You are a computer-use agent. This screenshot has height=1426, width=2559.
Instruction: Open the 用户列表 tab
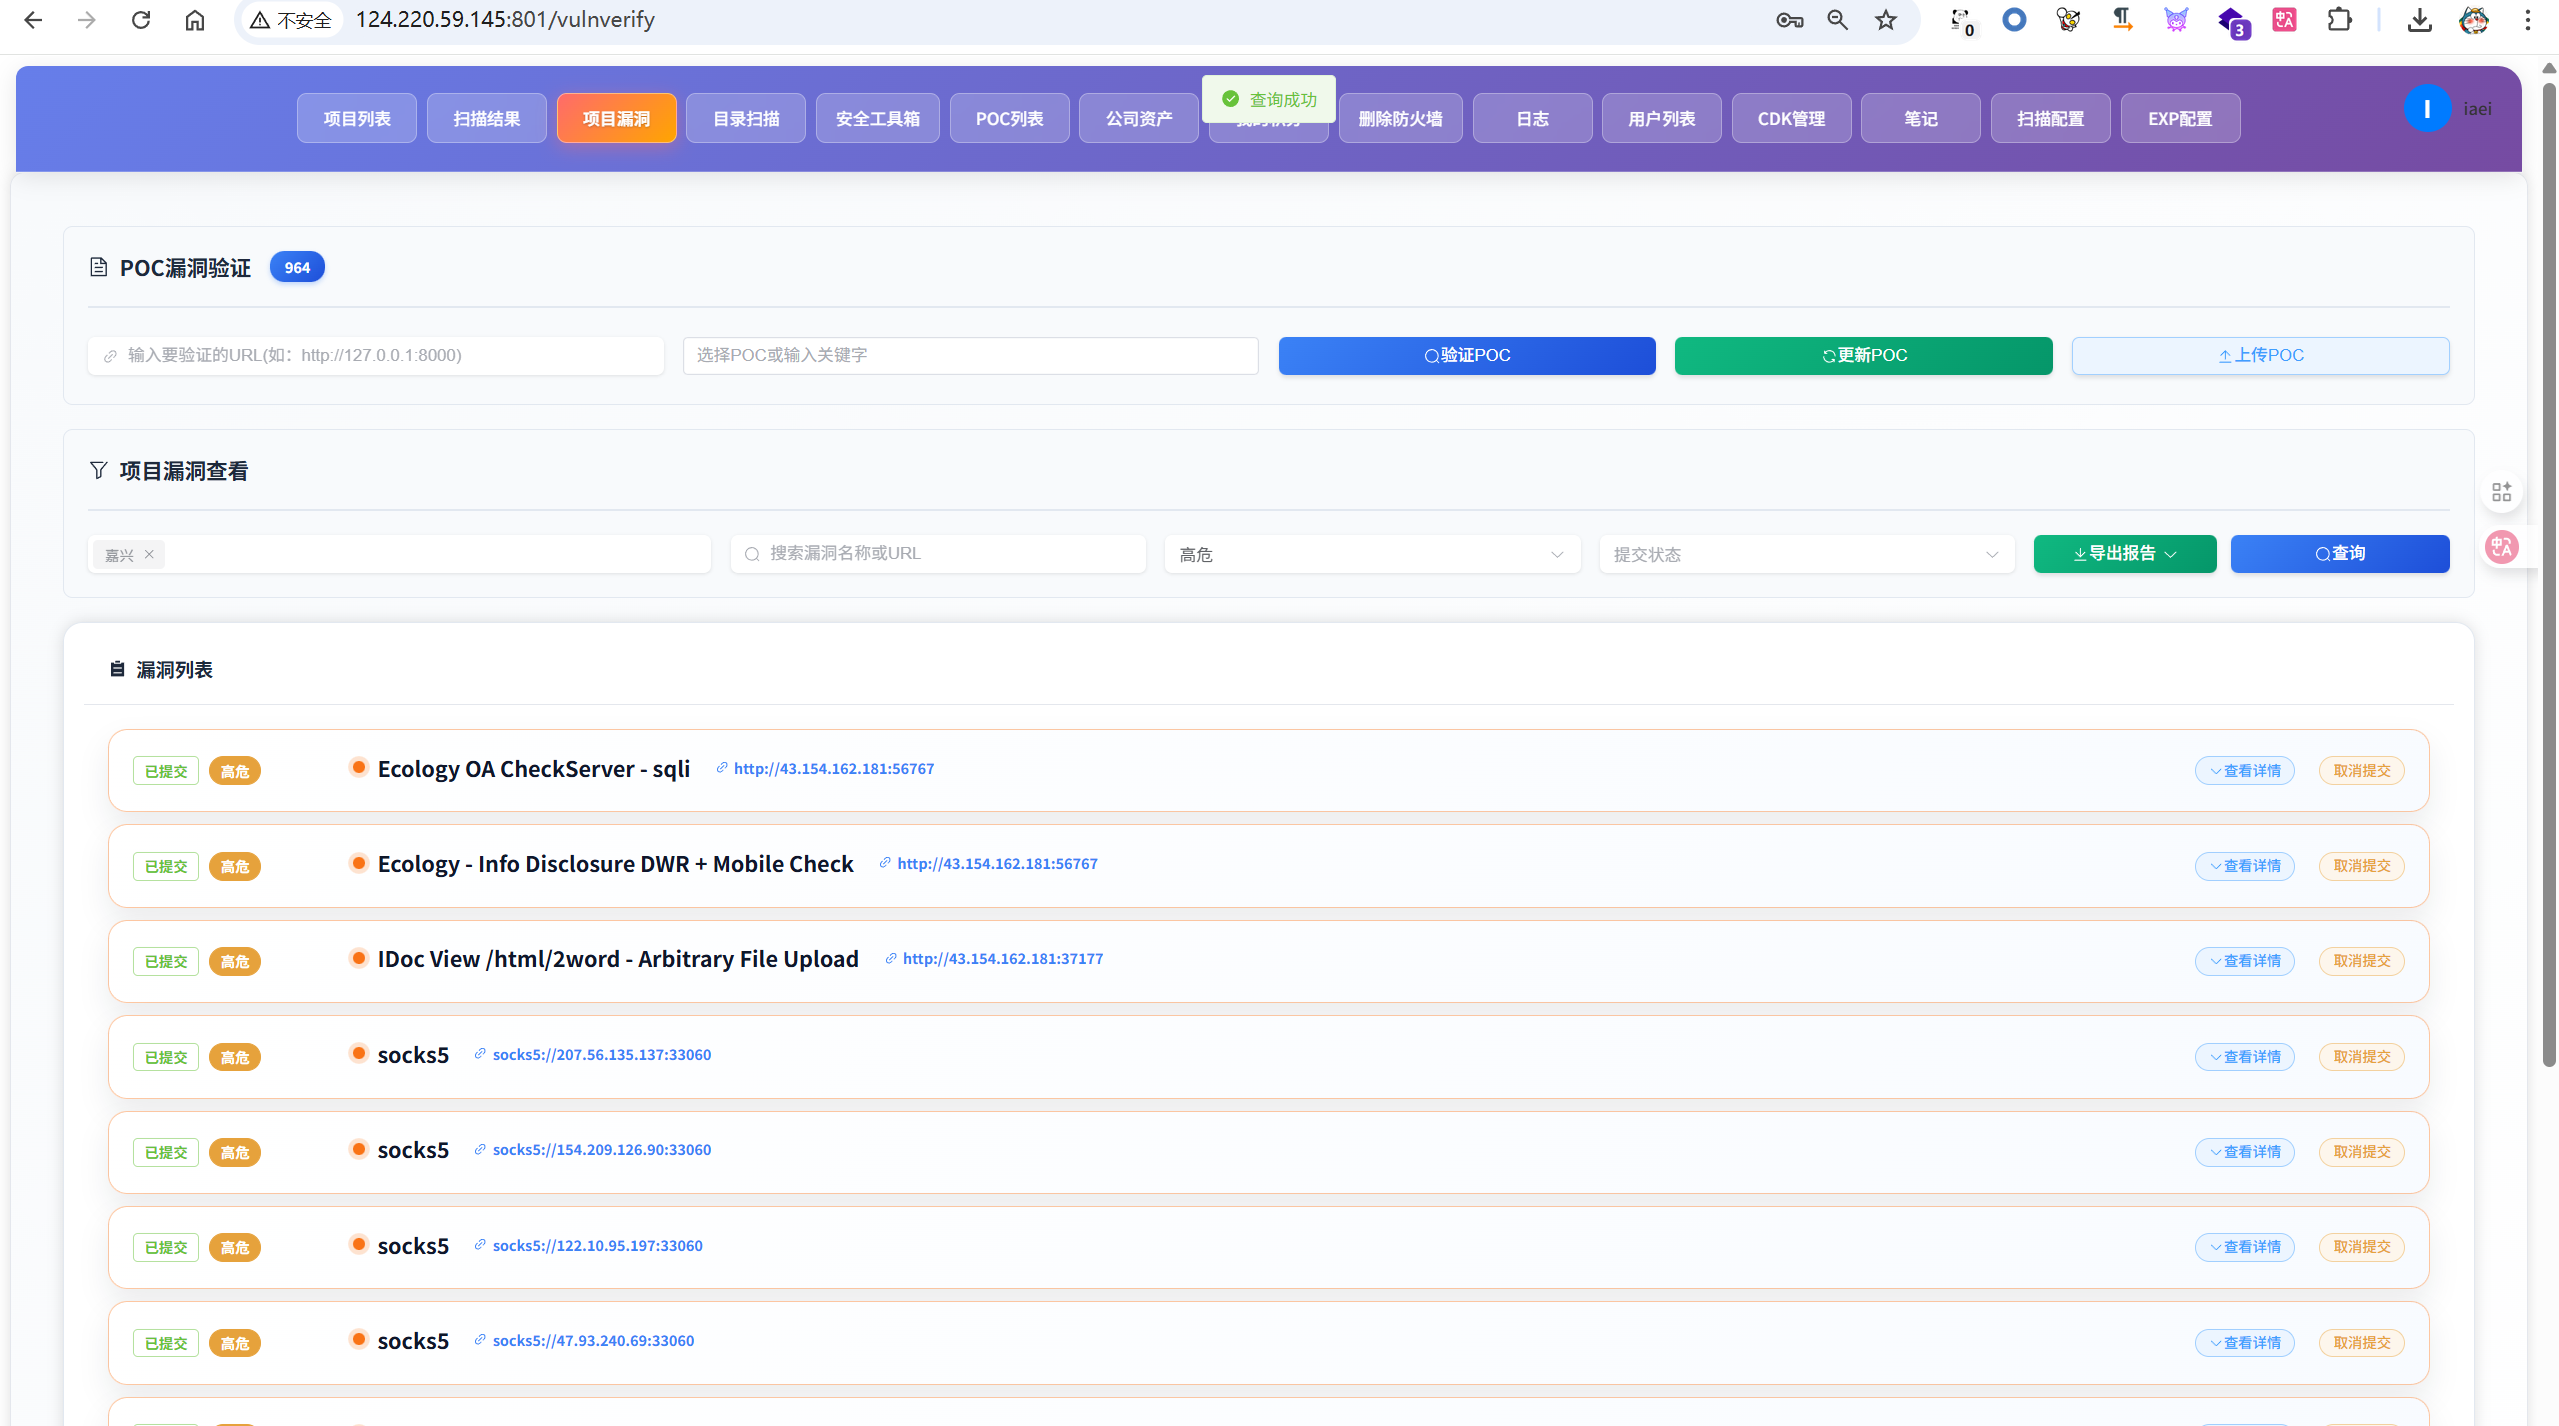click(x=1662, y=119)
